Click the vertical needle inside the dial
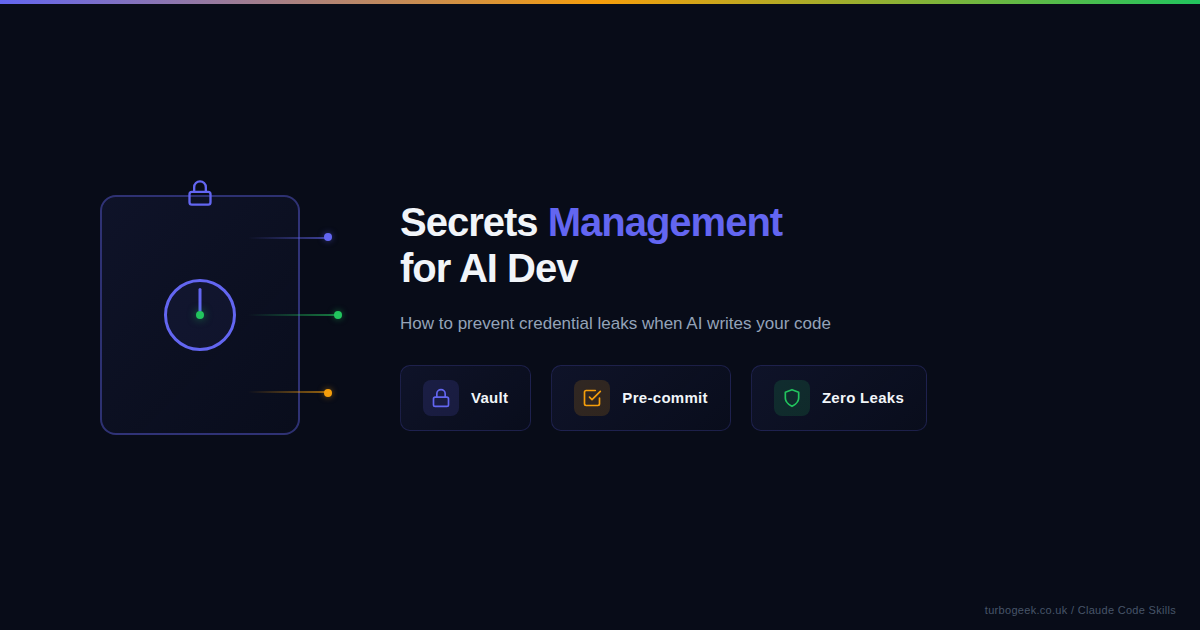1200x630 pixels. click(200, 299)
